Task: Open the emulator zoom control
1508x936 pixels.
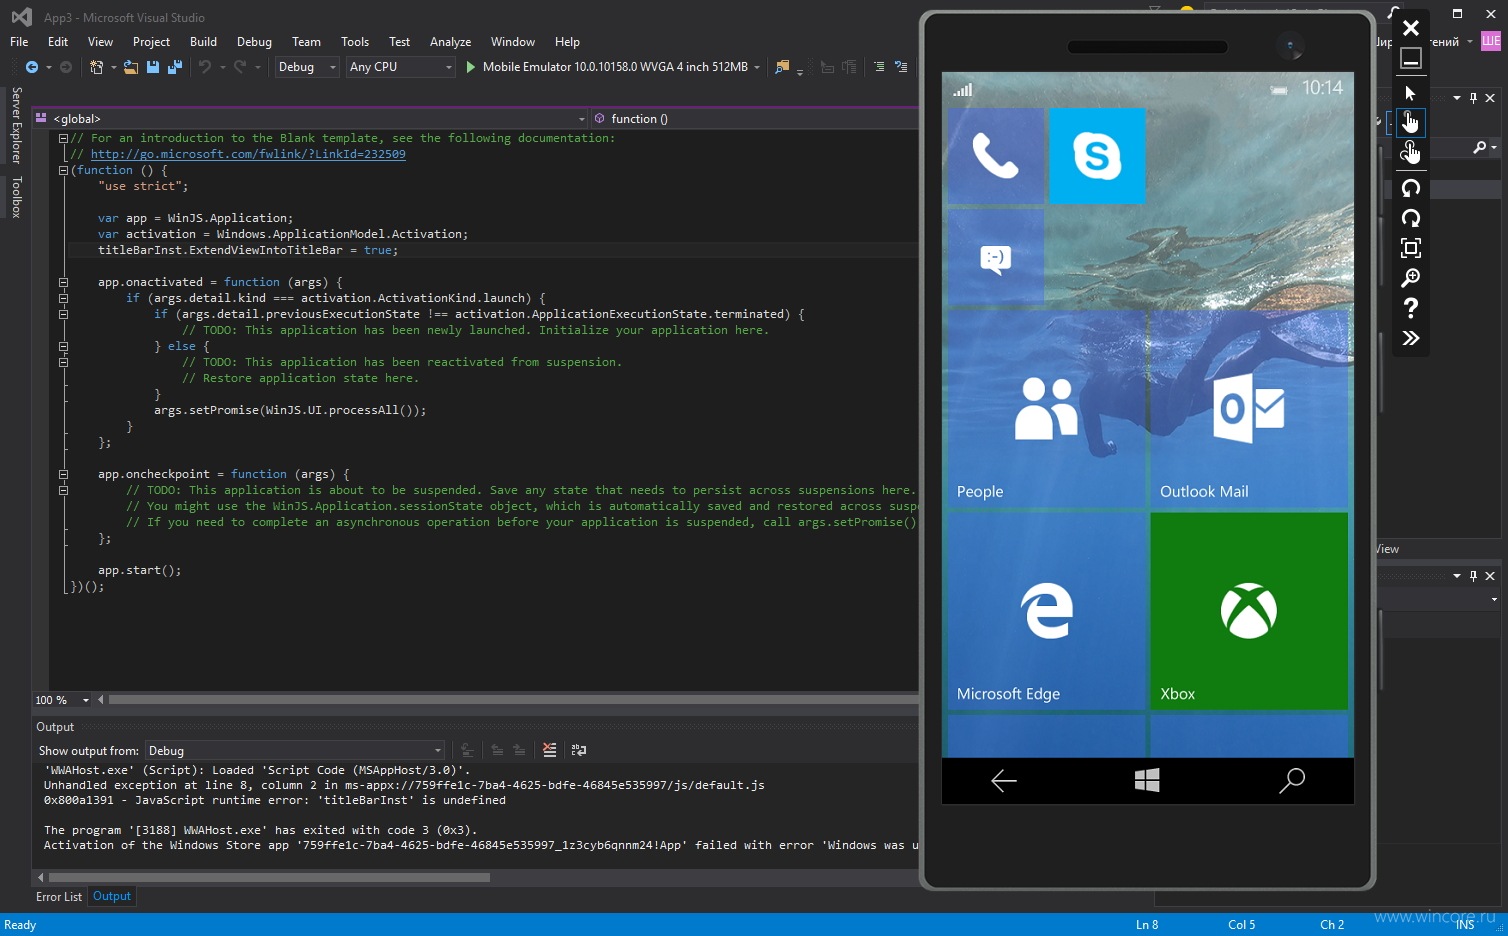Action: [x=1410, y=278]
